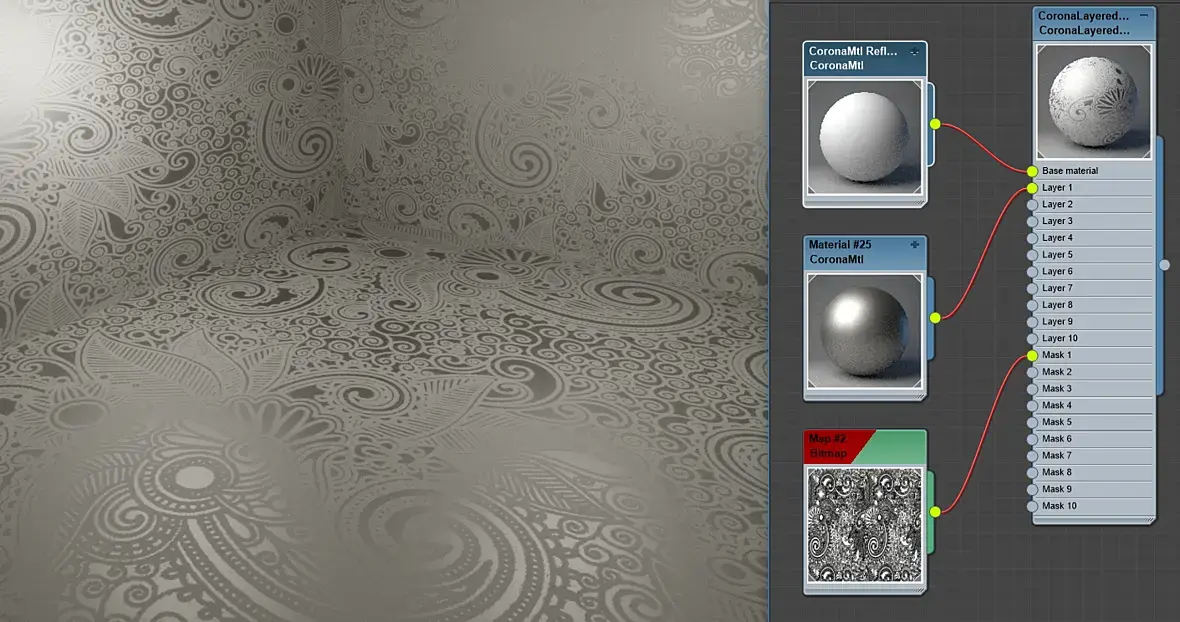This screenshot has height=622, width=1180.
Task: Click output socket of Map #2 Bitmap
Action: coord(935,511)
